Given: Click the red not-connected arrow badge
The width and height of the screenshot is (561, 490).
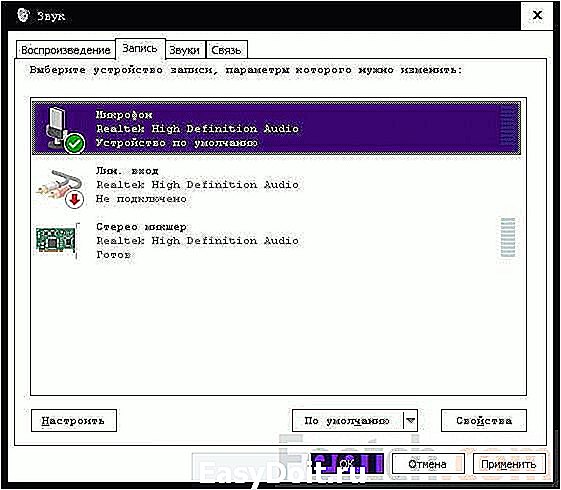Looking at the screenshot, I should (x=74, y=200).
